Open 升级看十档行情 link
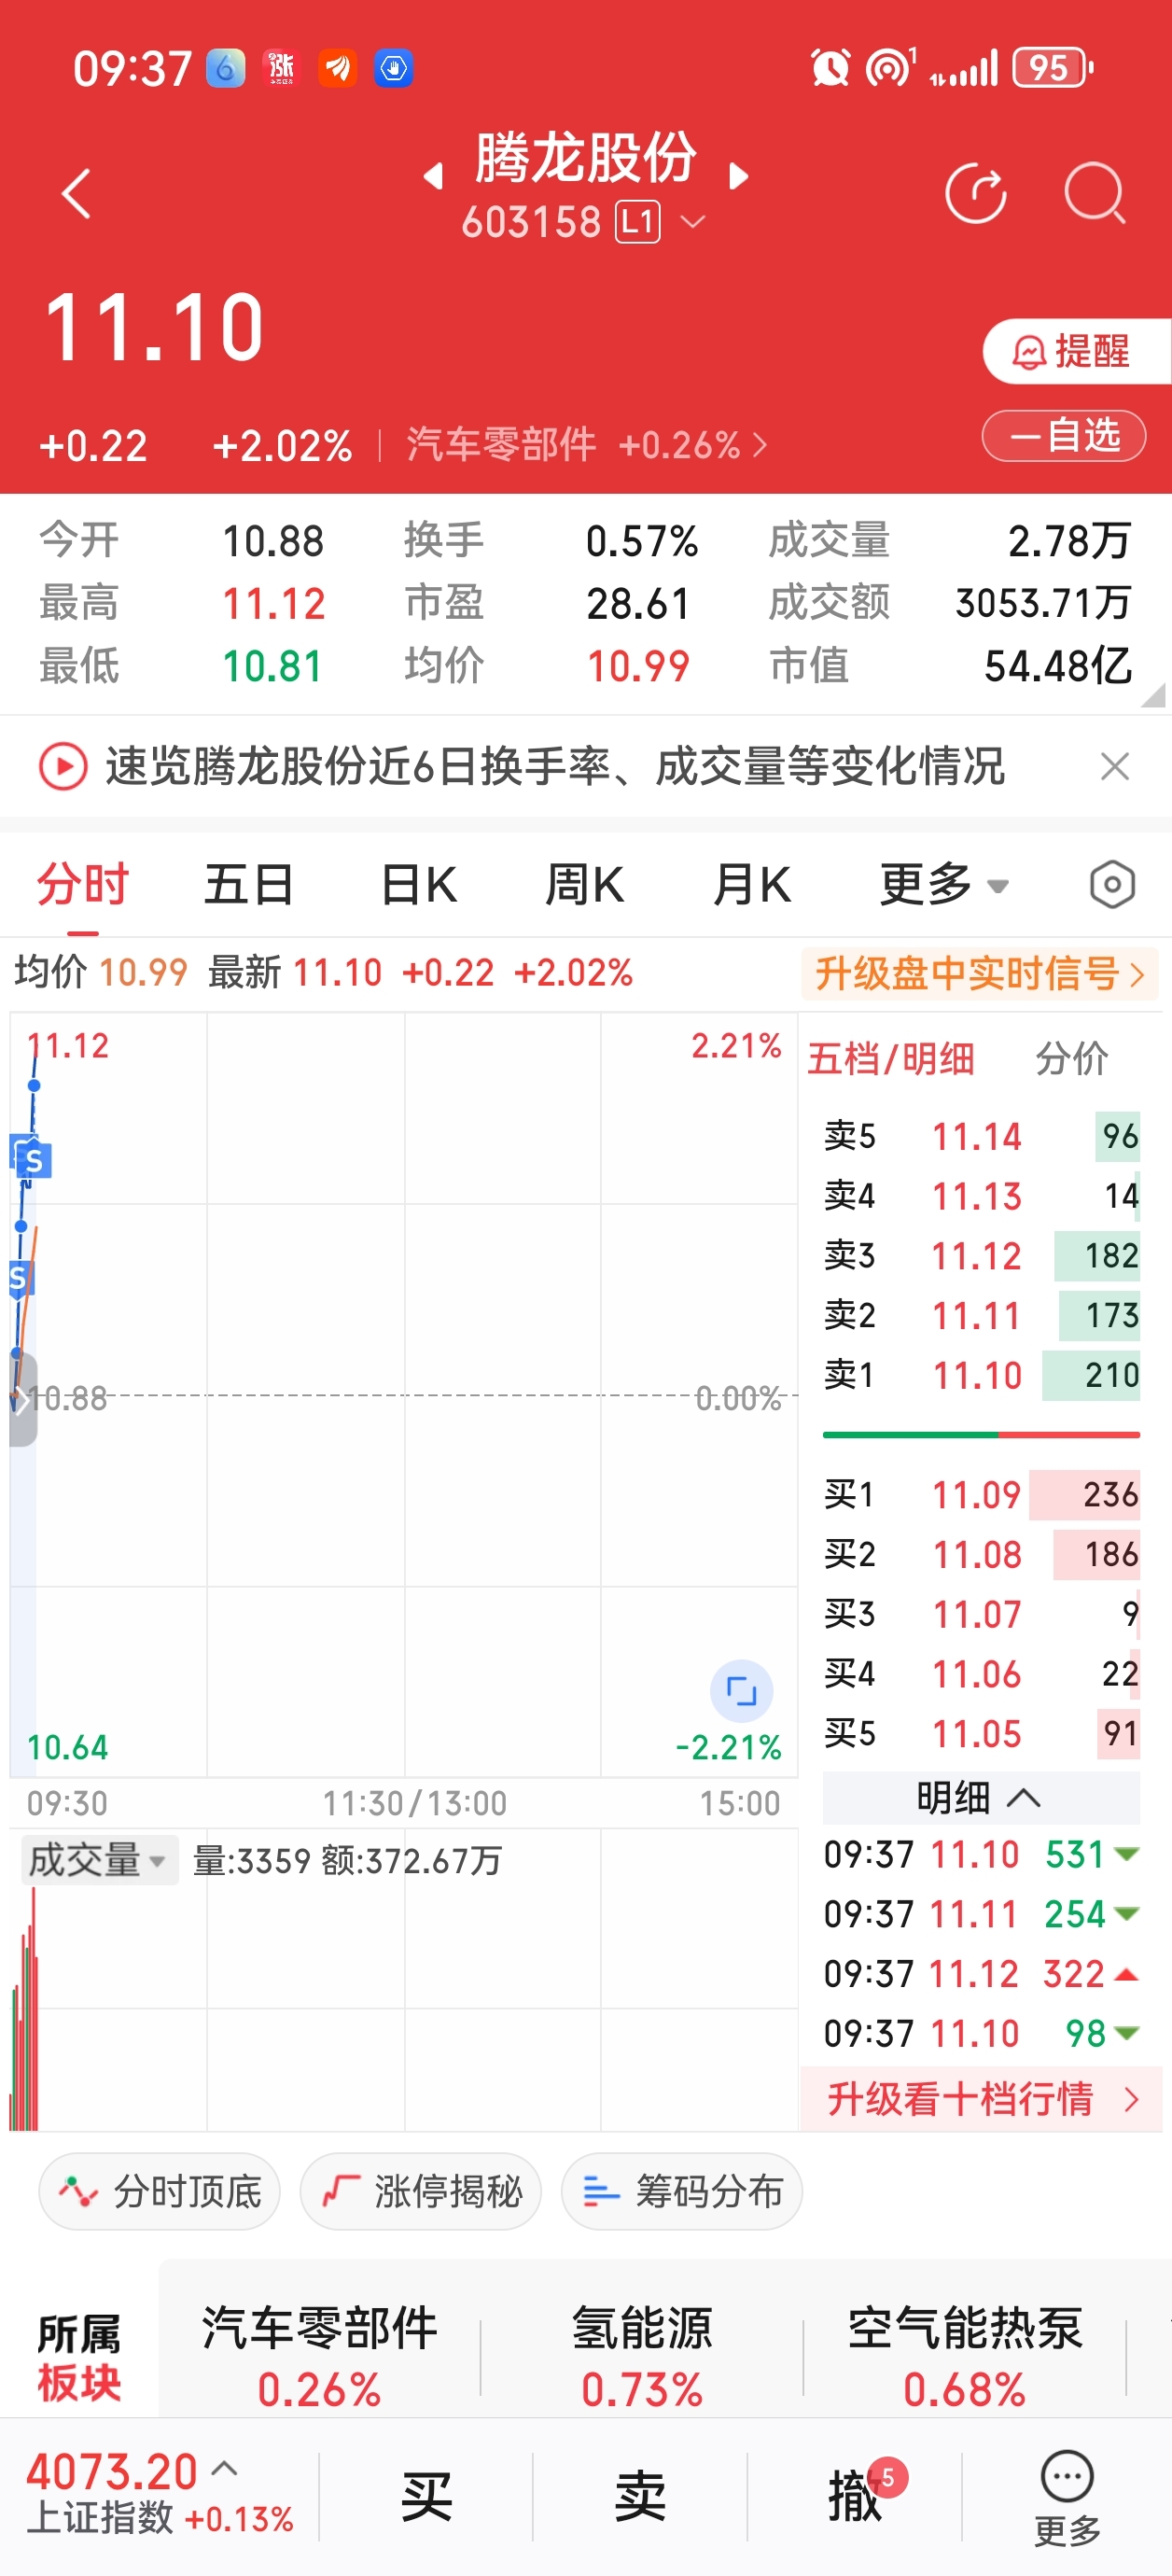The image size is (1172, 2576). tap(981, 2099)
